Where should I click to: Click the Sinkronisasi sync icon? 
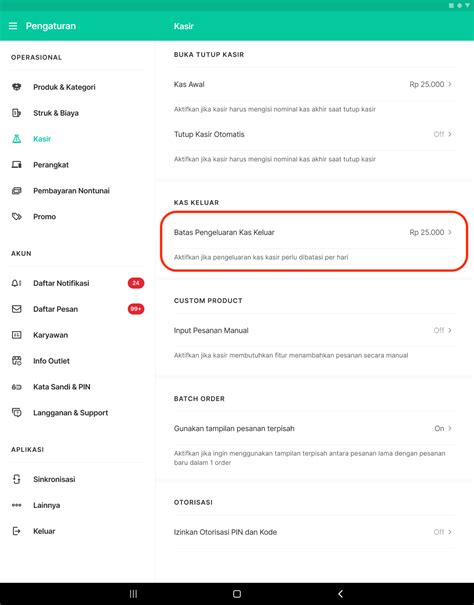click(x=17, y=479)
